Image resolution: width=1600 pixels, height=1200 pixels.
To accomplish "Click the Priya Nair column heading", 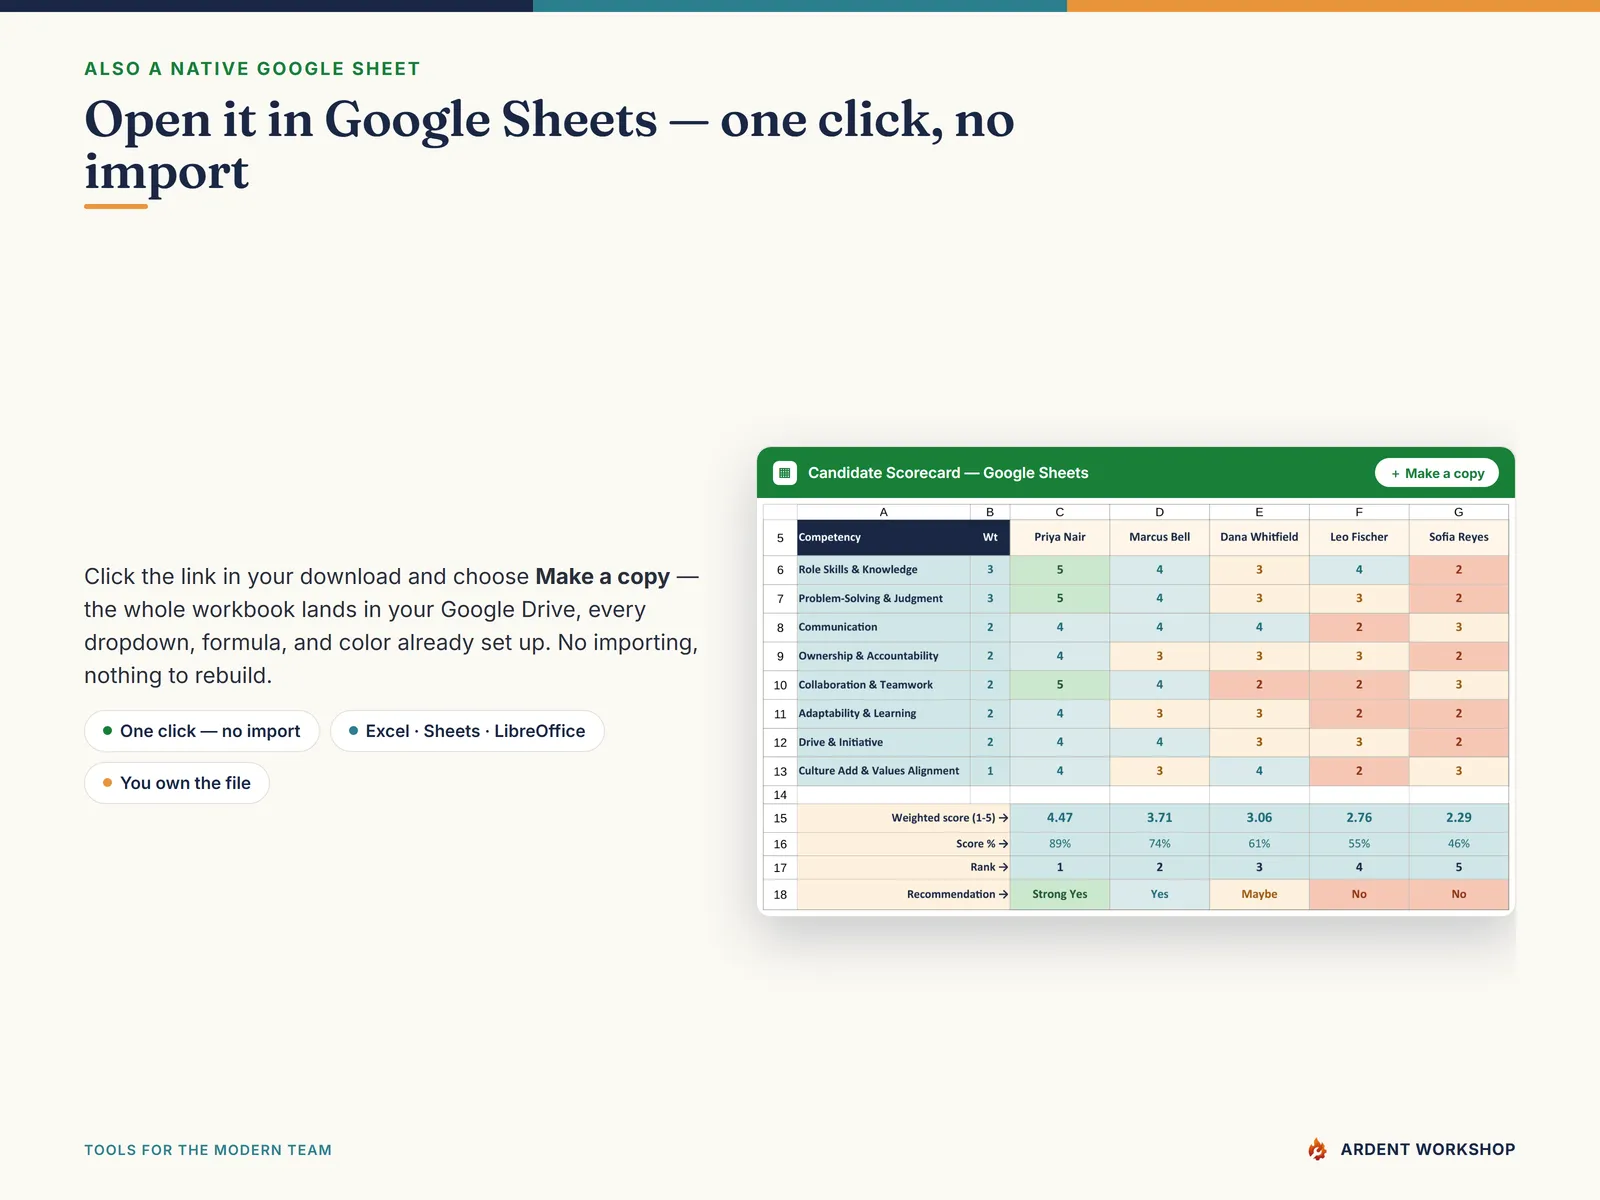I will click(x=1060, y=537).
